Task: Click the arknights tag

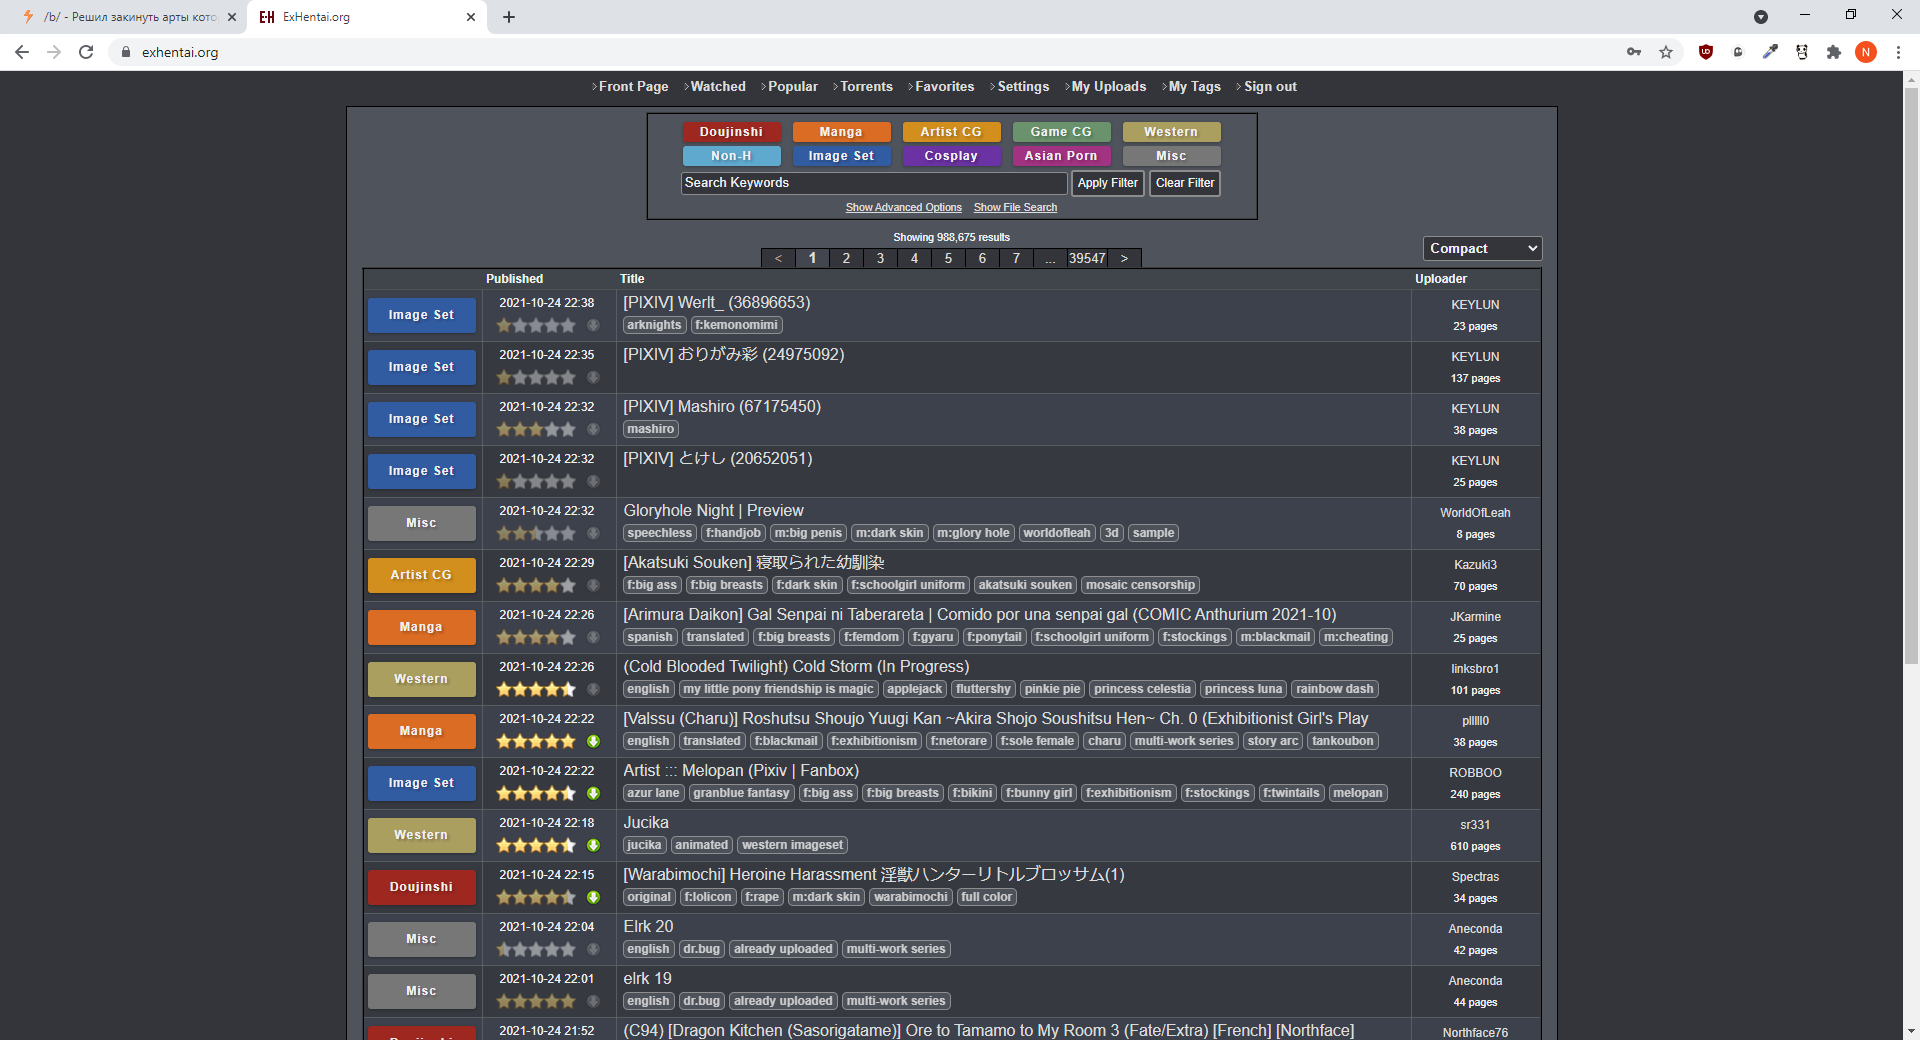Action: tap(654, 325)
